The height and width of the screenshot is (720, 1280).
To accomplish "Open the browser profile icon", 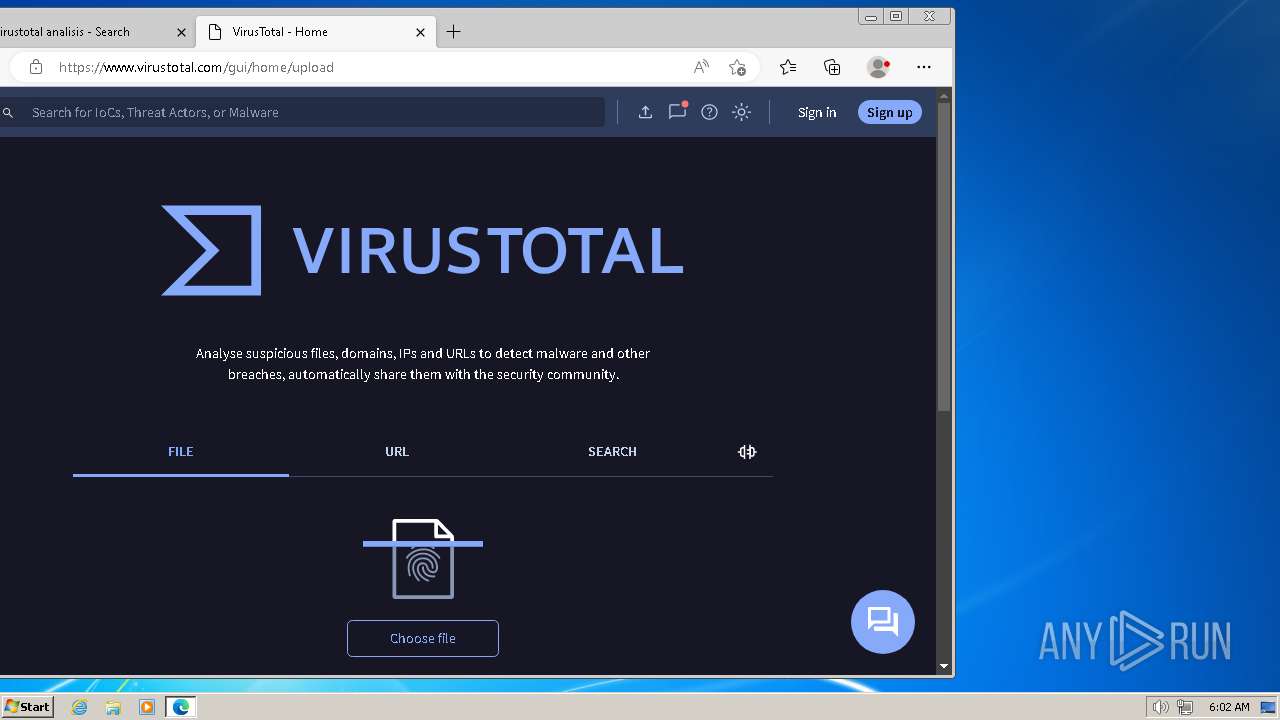I will [879, 67].
